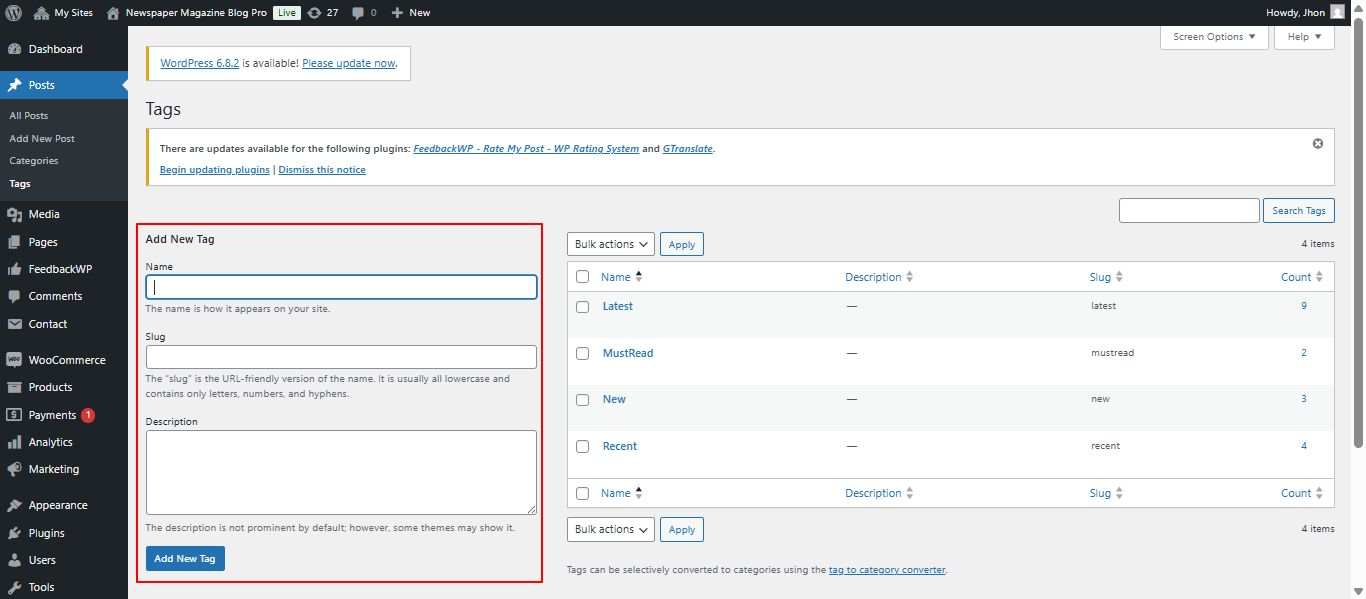Open FeedbackWP thumbs-up icon

click(15, 269)
